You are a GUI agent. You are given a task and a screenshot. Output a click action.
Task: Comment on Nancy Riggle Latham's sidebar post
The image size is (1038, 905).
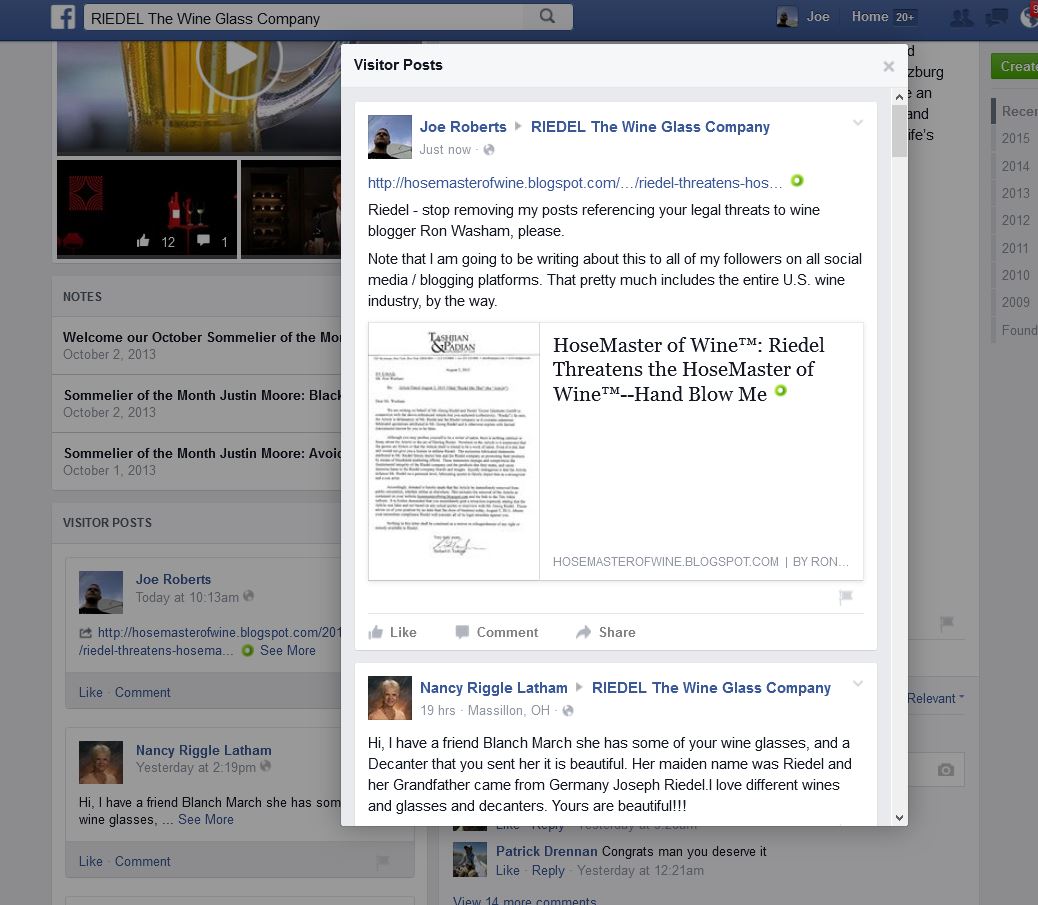[142, 862]
